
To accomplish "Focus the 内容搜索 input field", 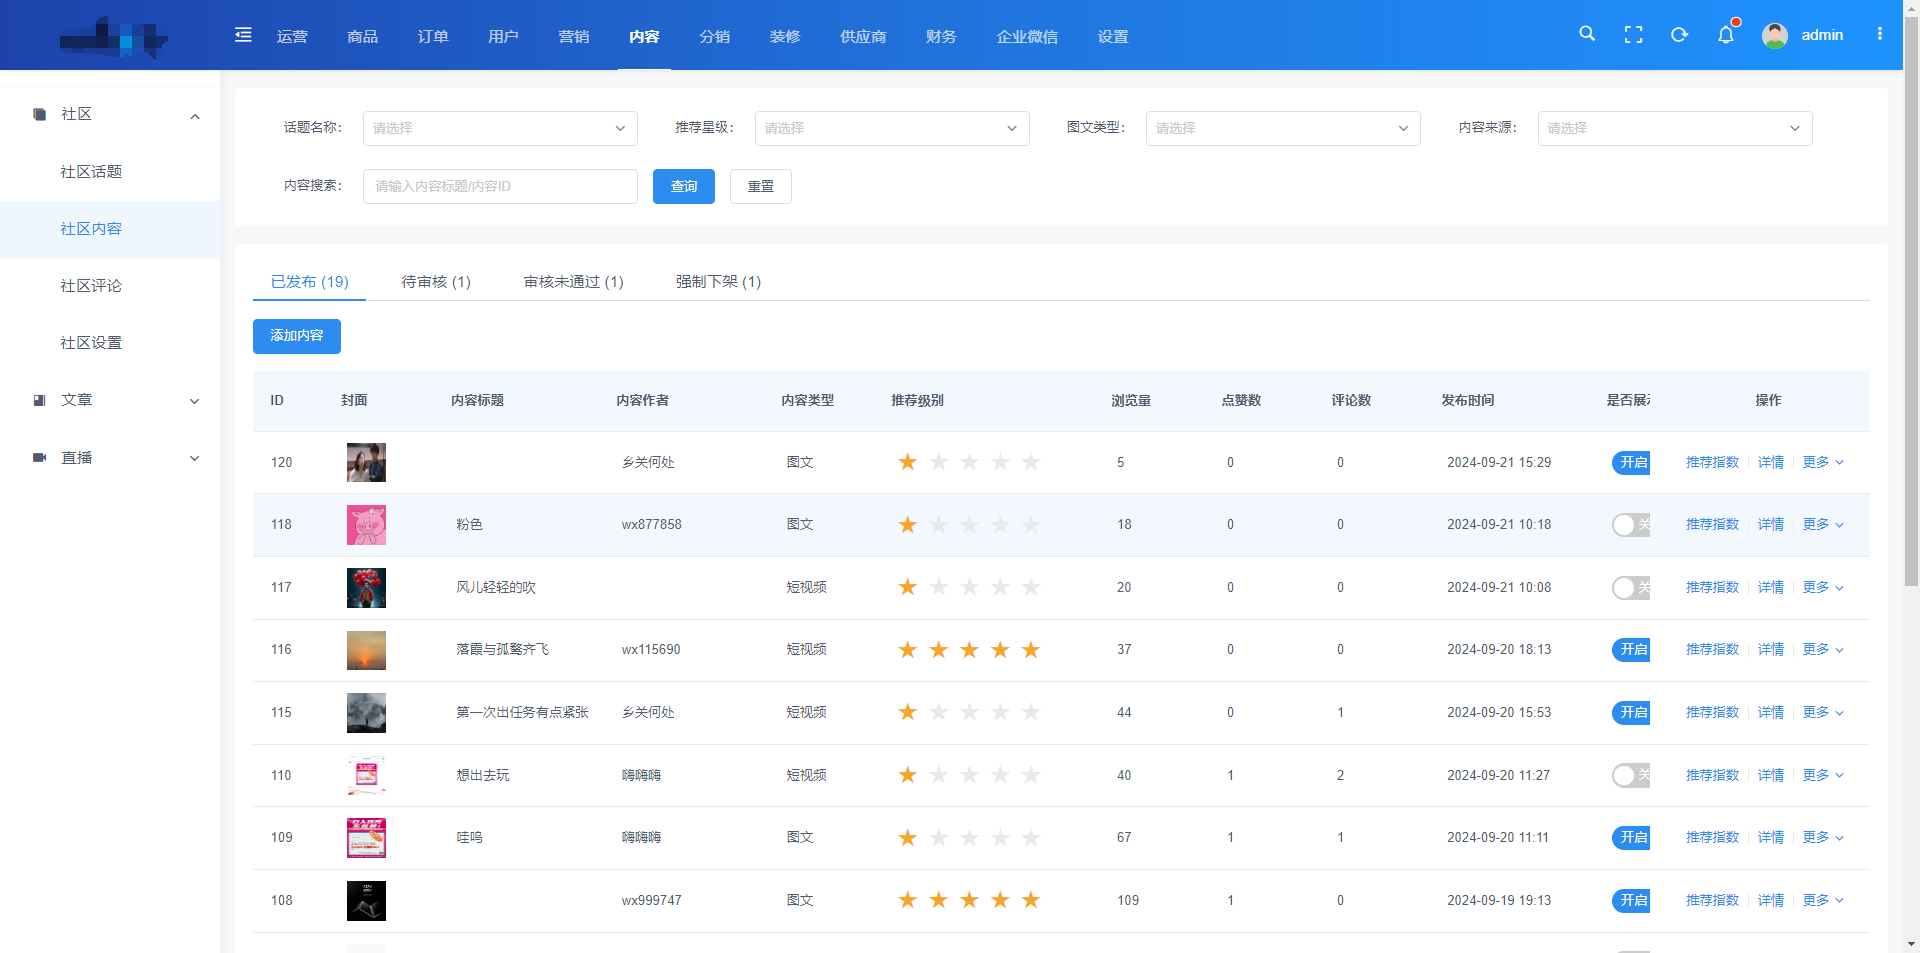I will click(x=500, y=186).
